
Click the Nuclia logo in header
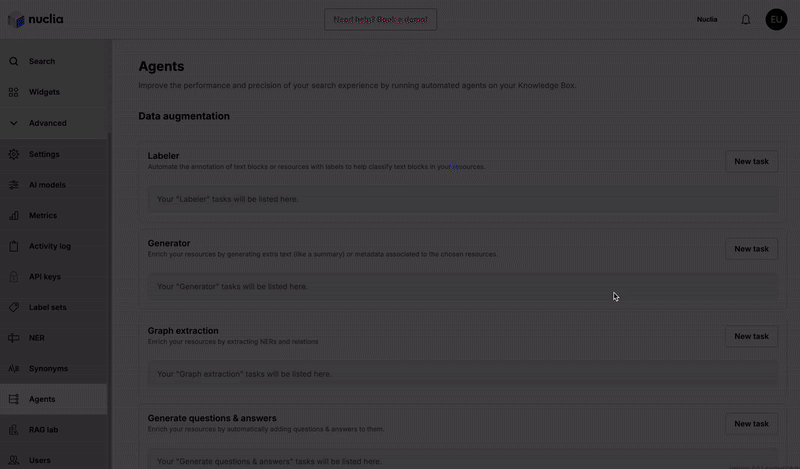pyautogui.click(x=35, y=19)
